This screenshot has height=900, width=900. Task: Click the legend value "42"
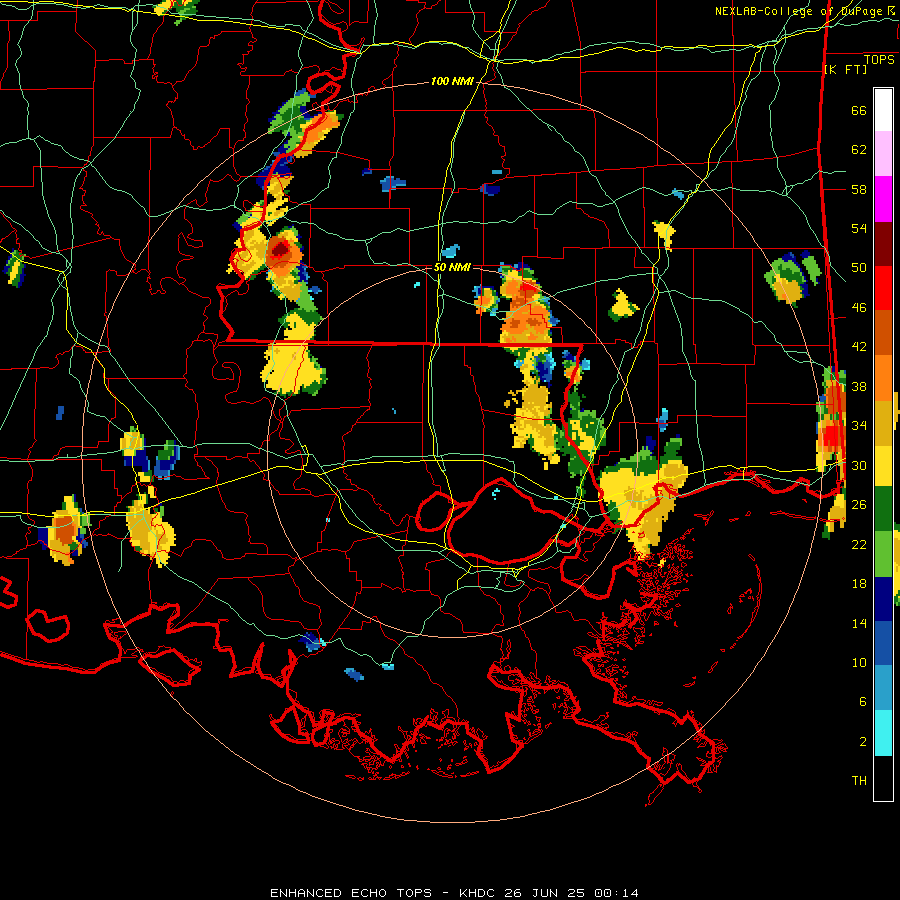point(859,347)
